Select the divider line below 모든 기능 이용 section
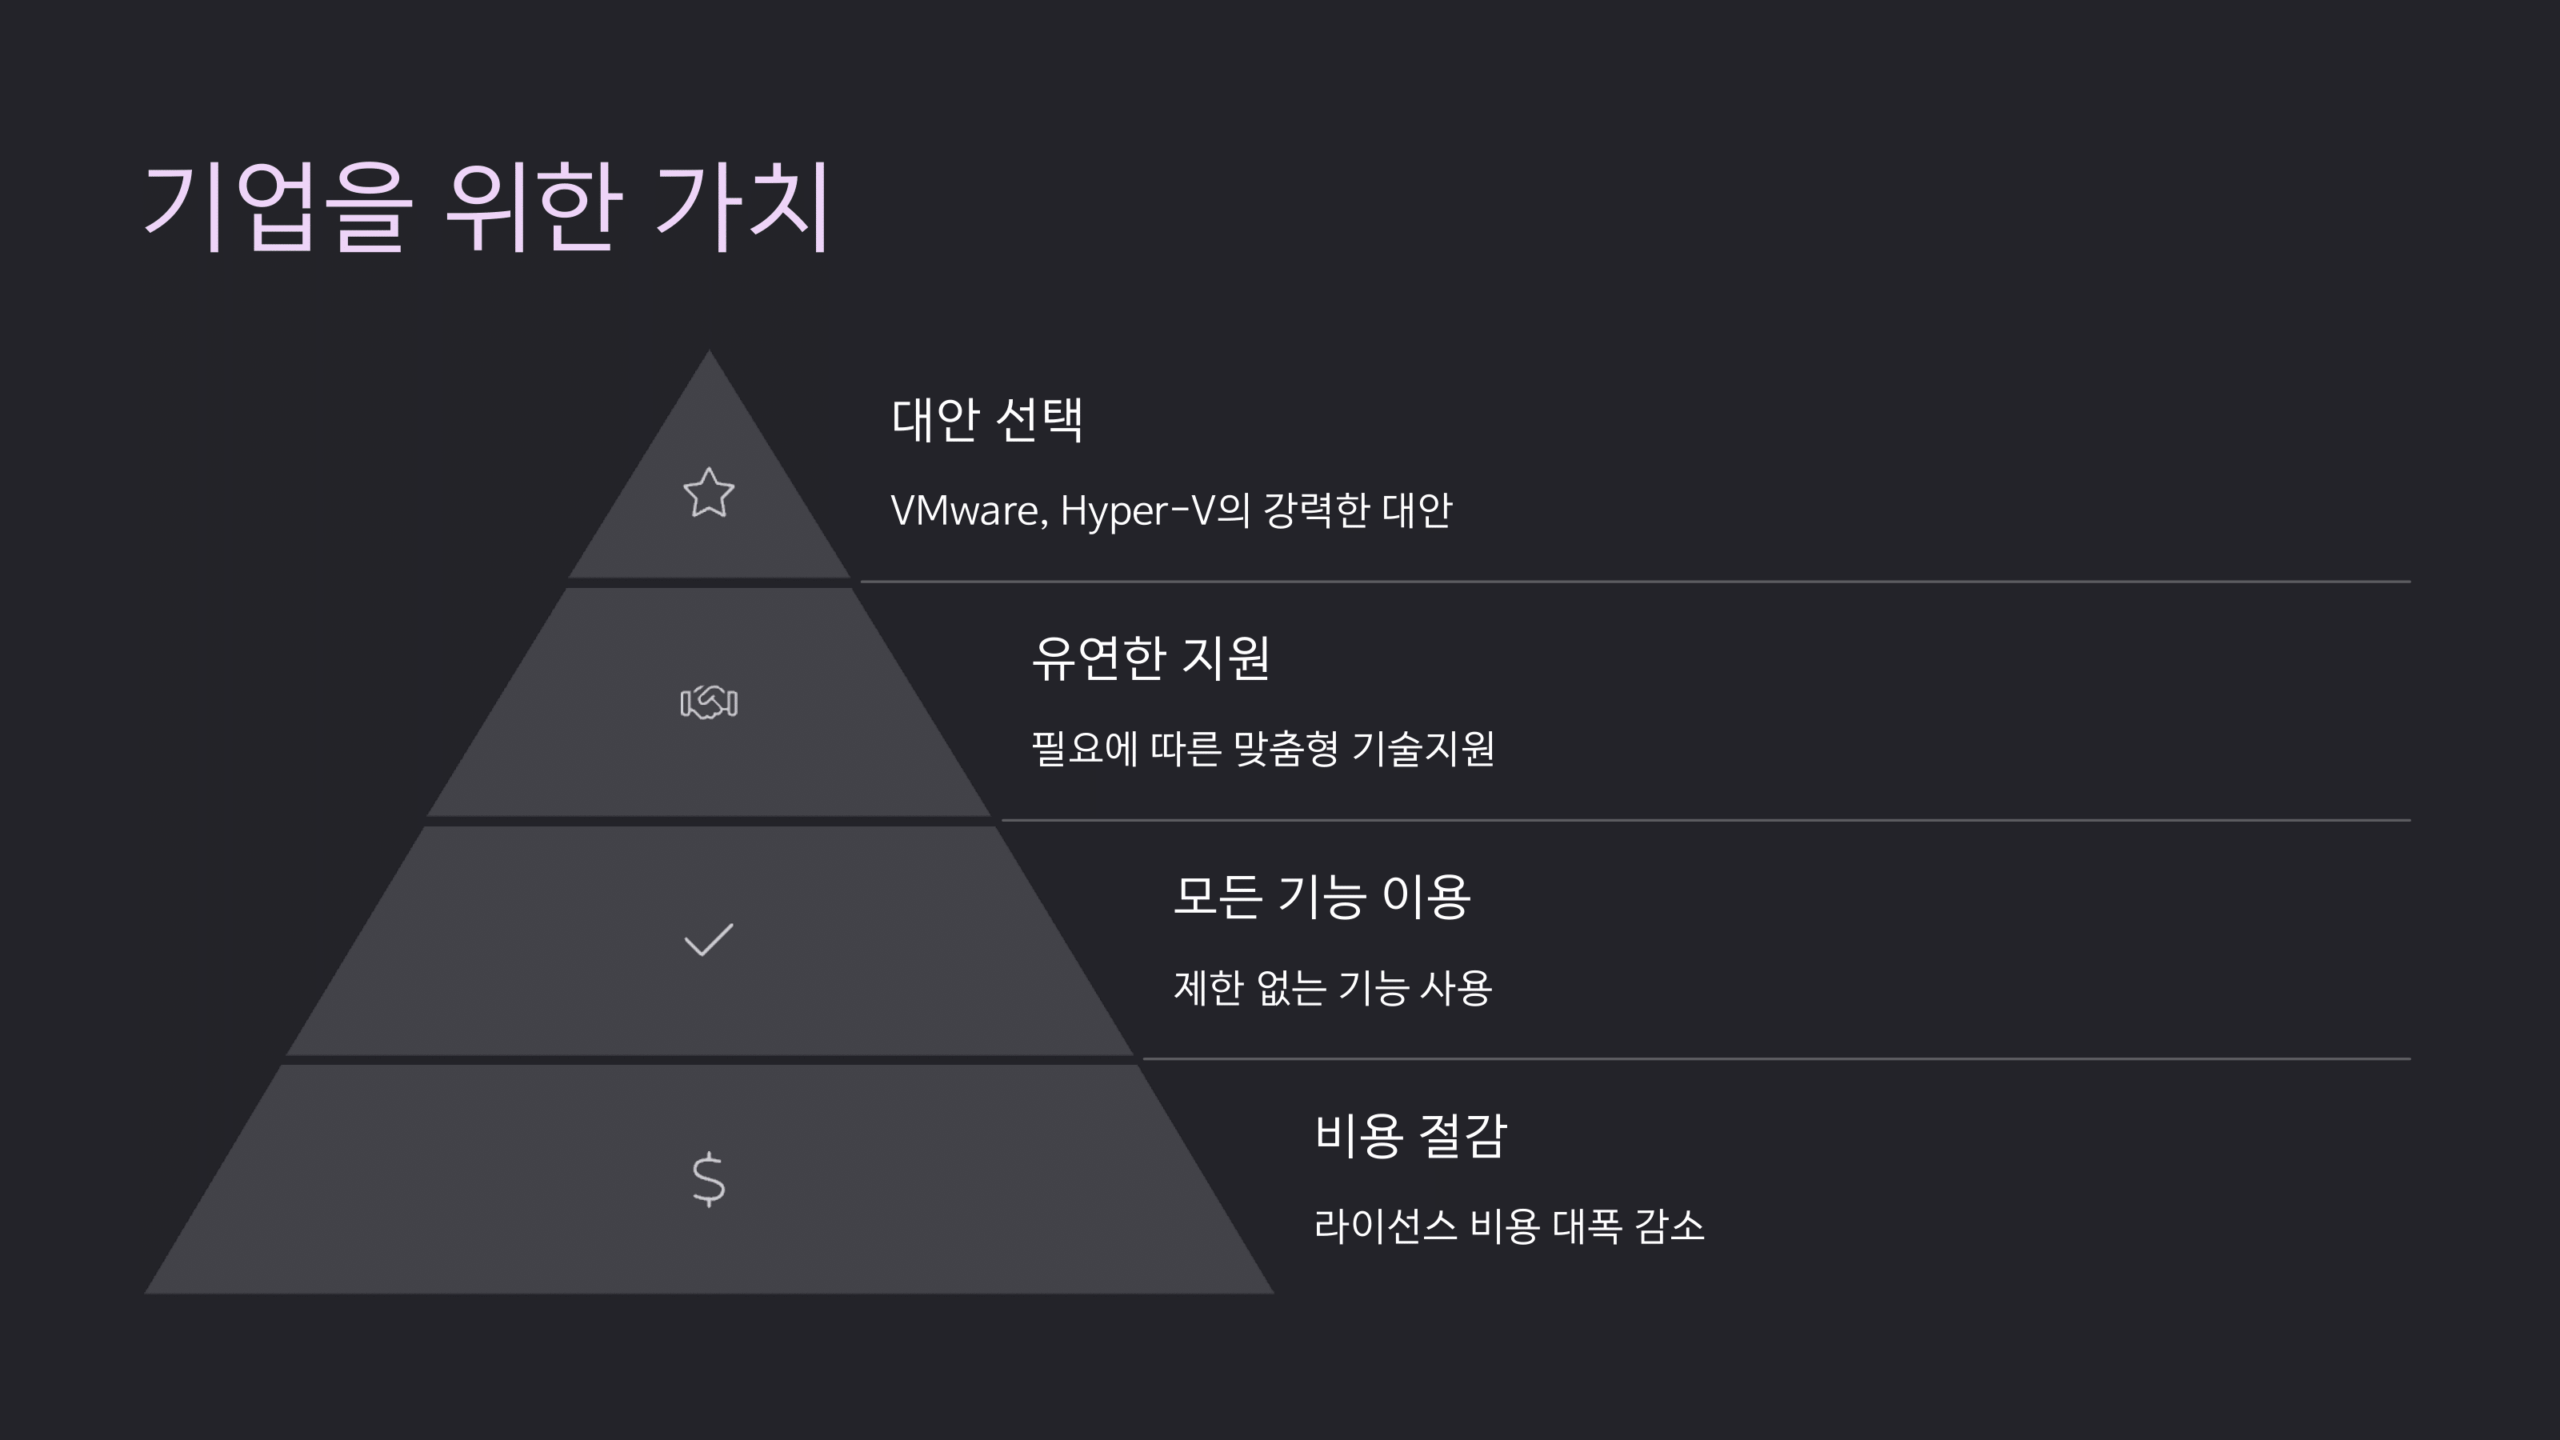This screenshot has height=1440, width=2560. [1776, 1058]
